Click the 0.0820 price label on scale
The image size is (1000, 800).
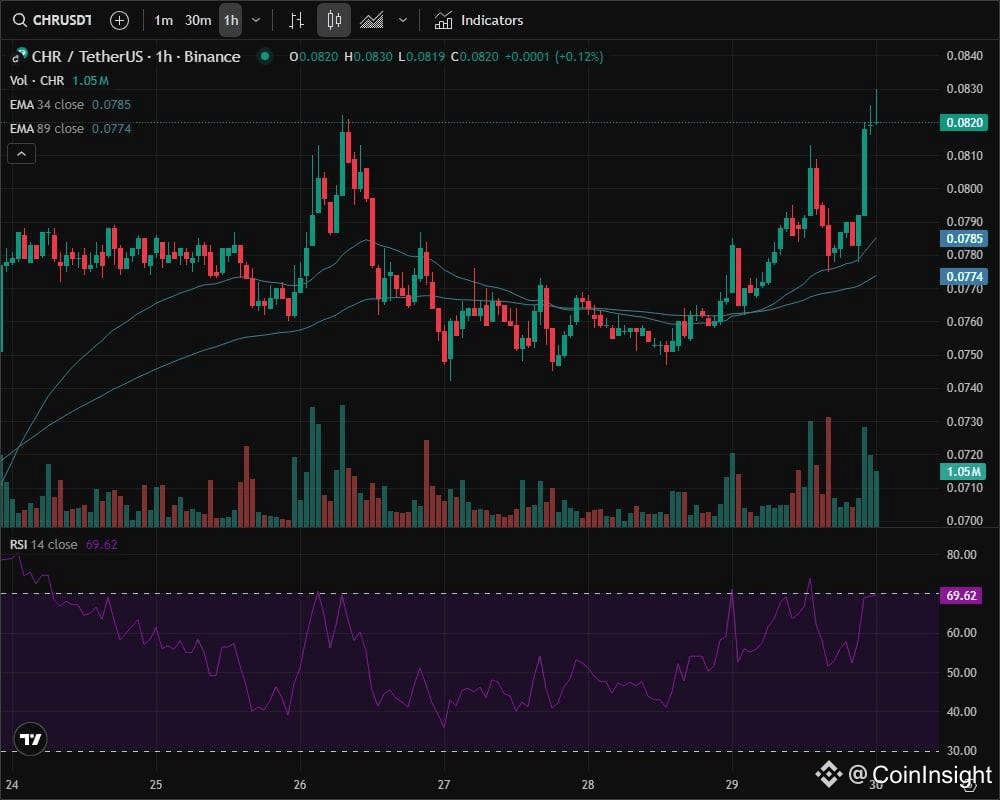click(x=963, y=122)
